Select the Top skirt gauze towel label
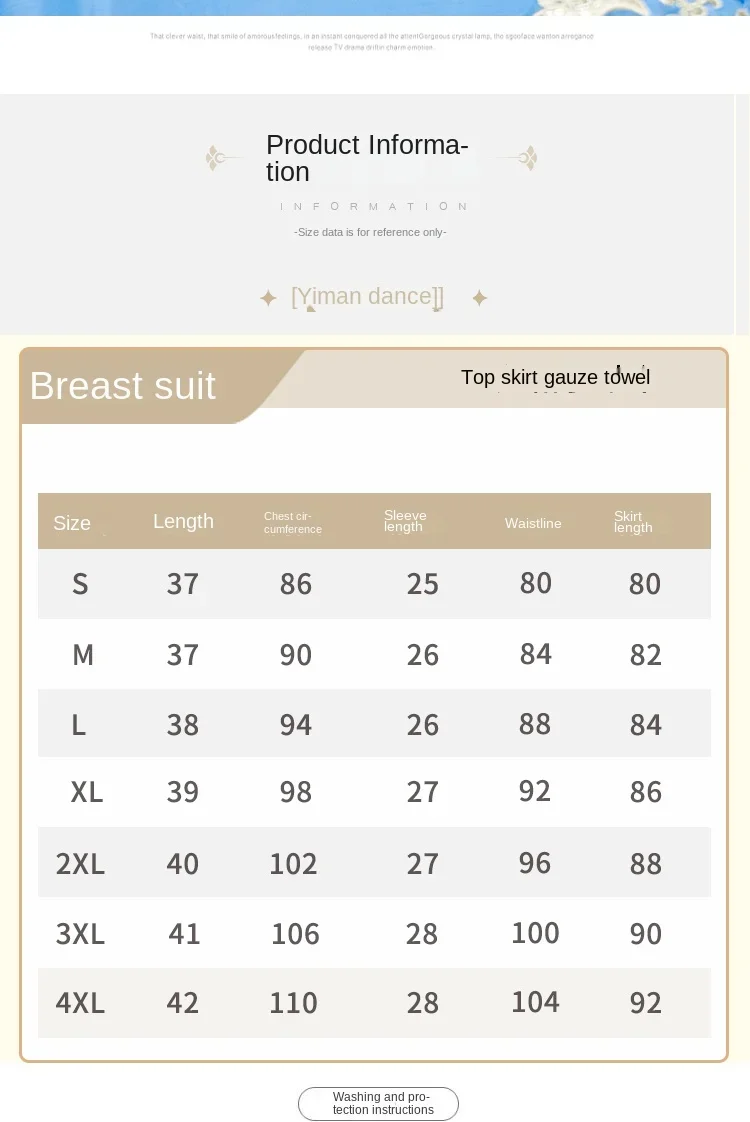This screenshot has height=1122, width=750. click(x=555, y=377)
